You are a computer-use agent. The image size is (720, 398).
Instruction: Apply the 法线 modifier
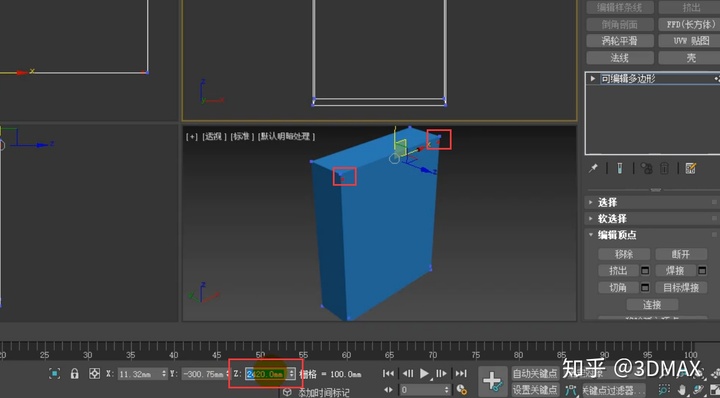coord(620,58)
